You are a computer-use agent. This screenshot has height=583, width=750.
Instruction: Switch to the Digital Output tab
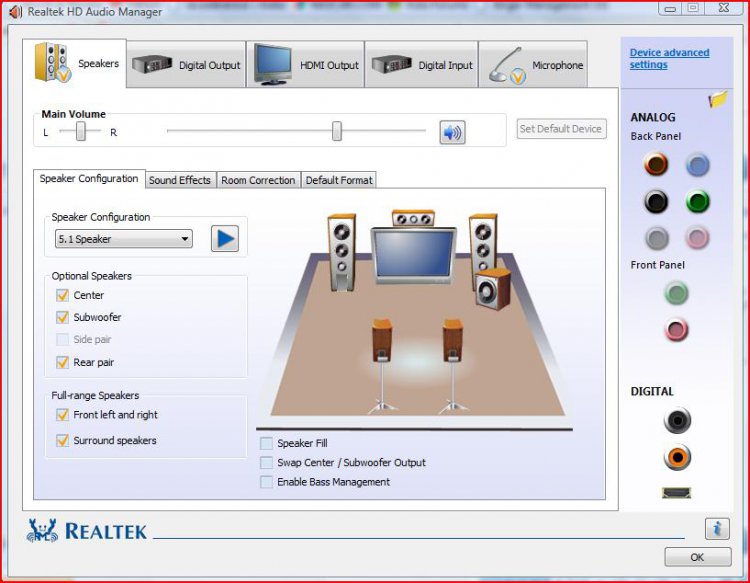pyautogui.click(x=186, y=65)
